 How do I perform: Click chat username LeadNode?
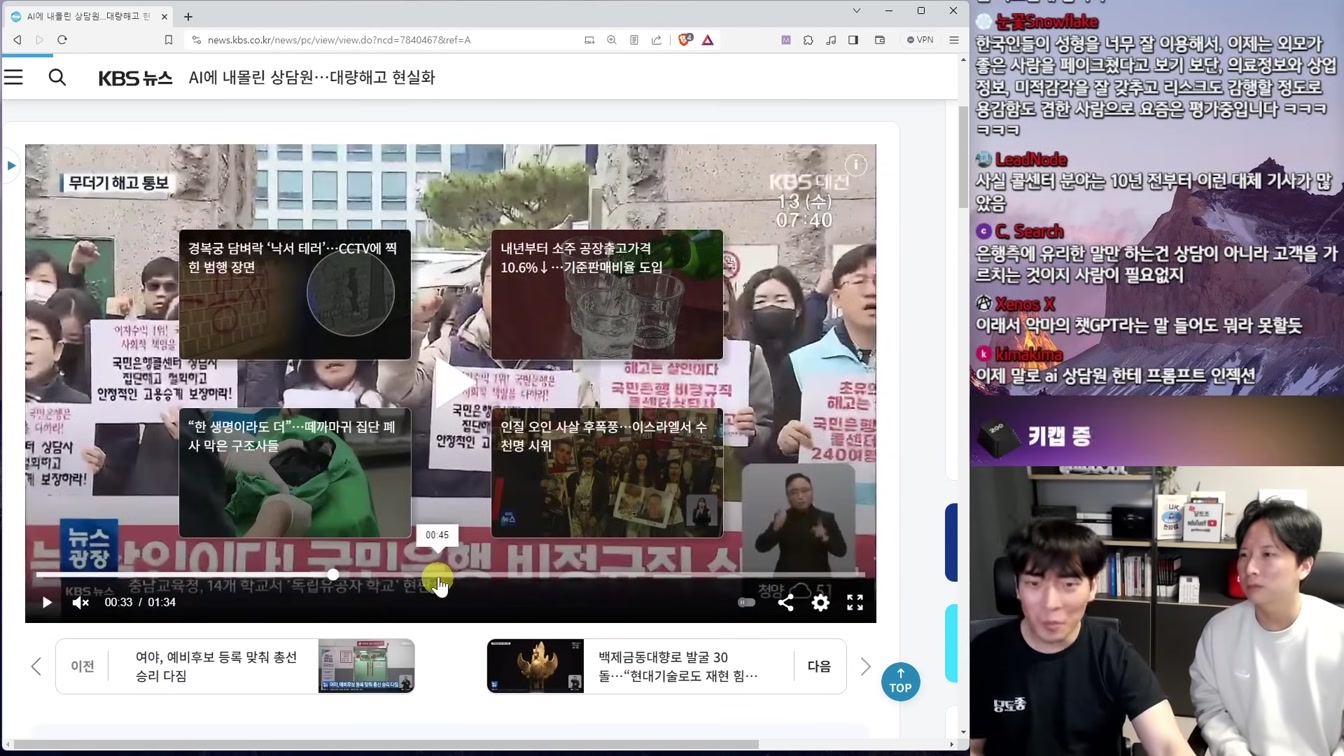(x=1031, y=160)
